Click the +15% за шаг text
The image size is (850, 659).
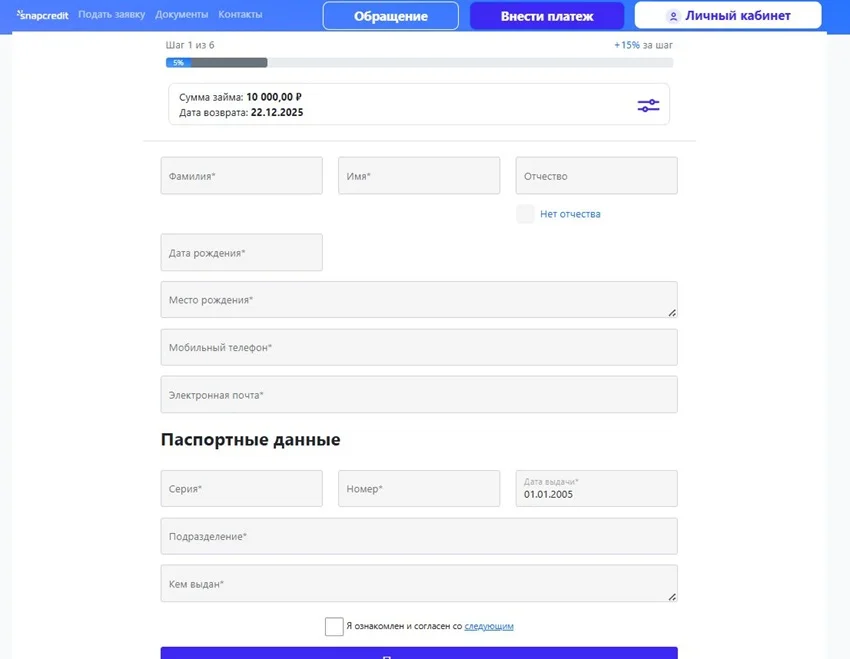coord(643,45)
